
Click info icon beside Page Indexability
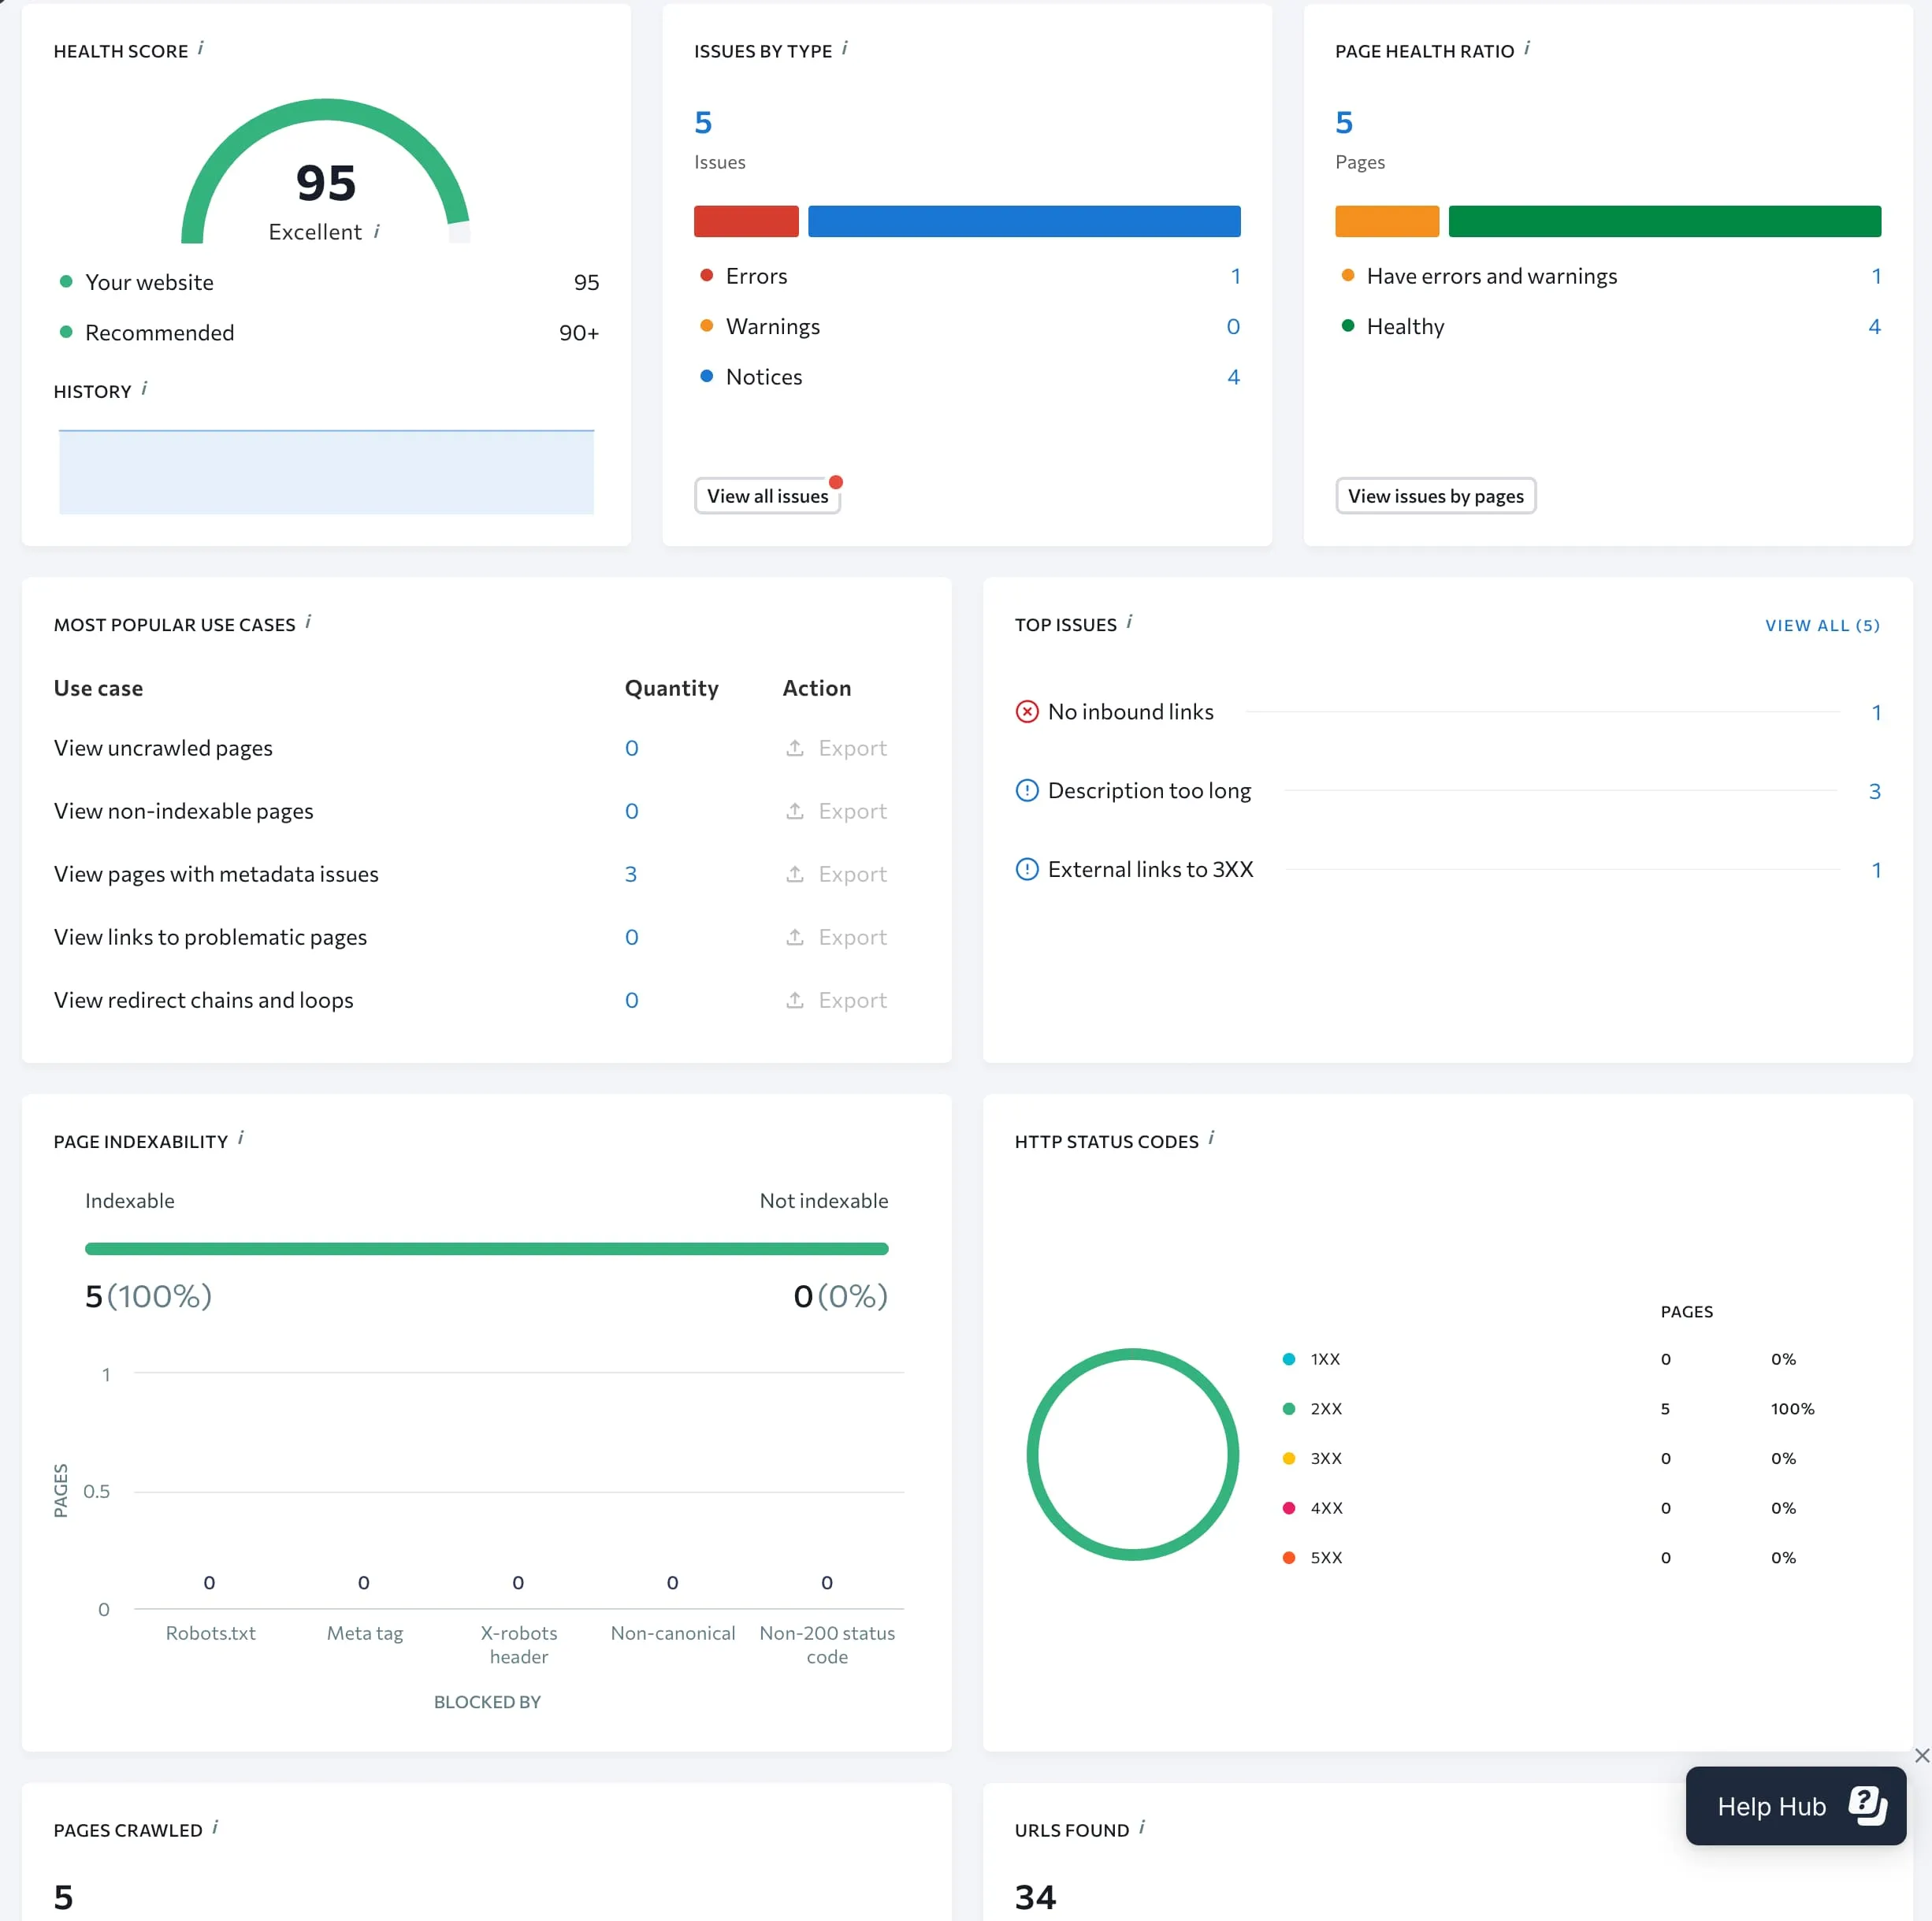point(240,1138)
